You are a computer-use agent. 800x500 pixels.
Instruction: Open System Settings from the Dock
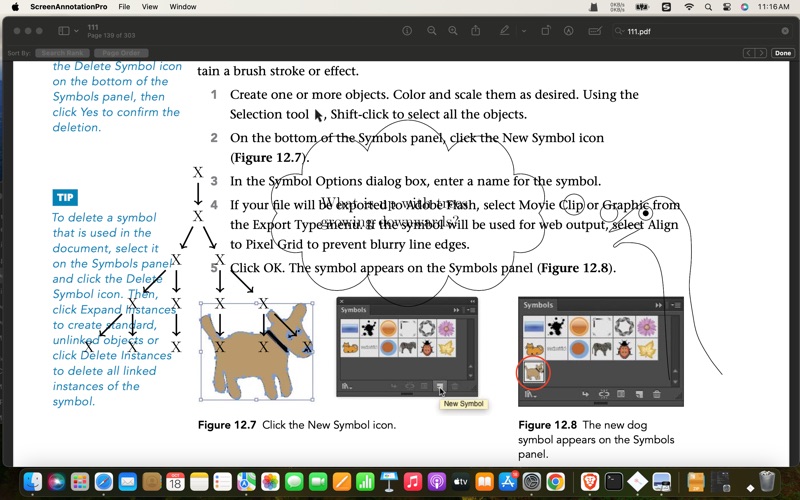pos(532,481)
